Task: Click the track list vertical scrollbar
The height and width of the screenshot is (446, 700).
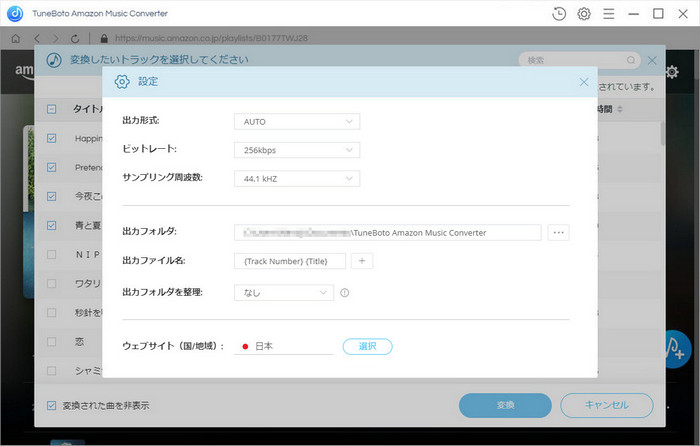Action: [x=662, y=133]
